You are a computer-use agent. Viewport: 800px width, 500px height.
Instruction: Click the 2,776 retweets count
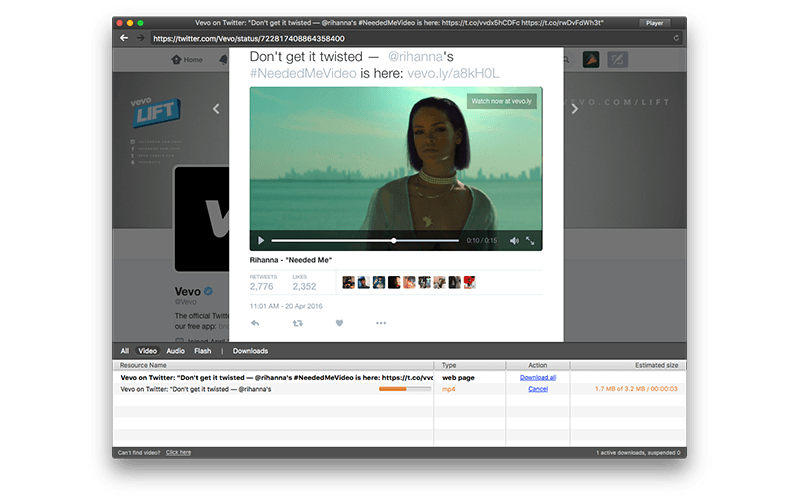point(262,287)
